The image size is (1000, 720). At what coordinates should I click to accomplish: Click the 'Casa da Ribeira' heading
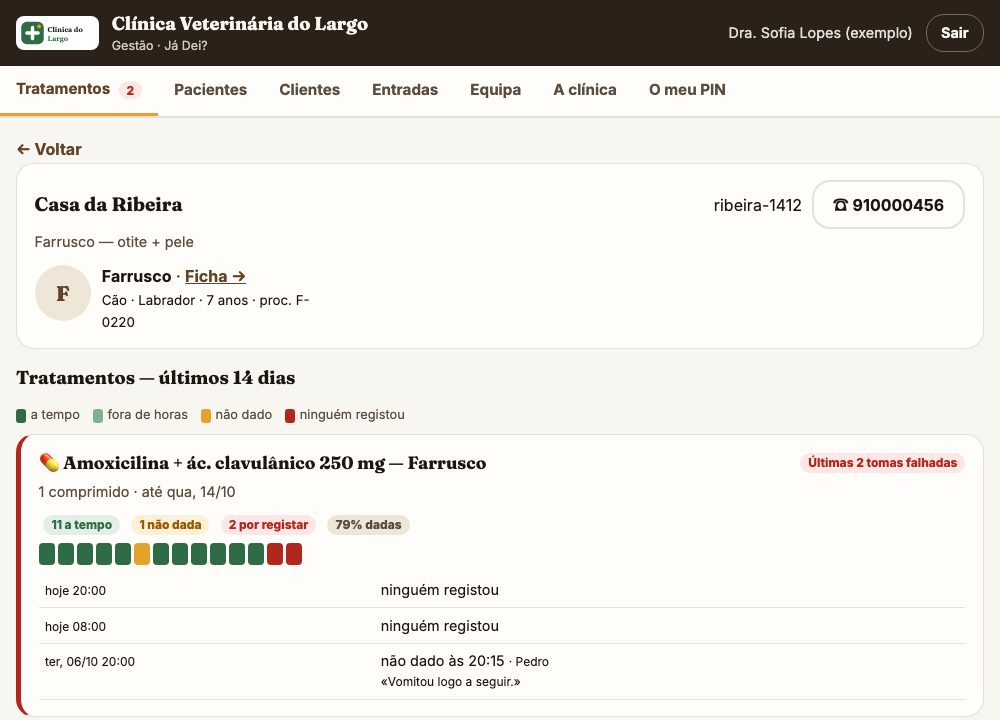coord(108,204)
